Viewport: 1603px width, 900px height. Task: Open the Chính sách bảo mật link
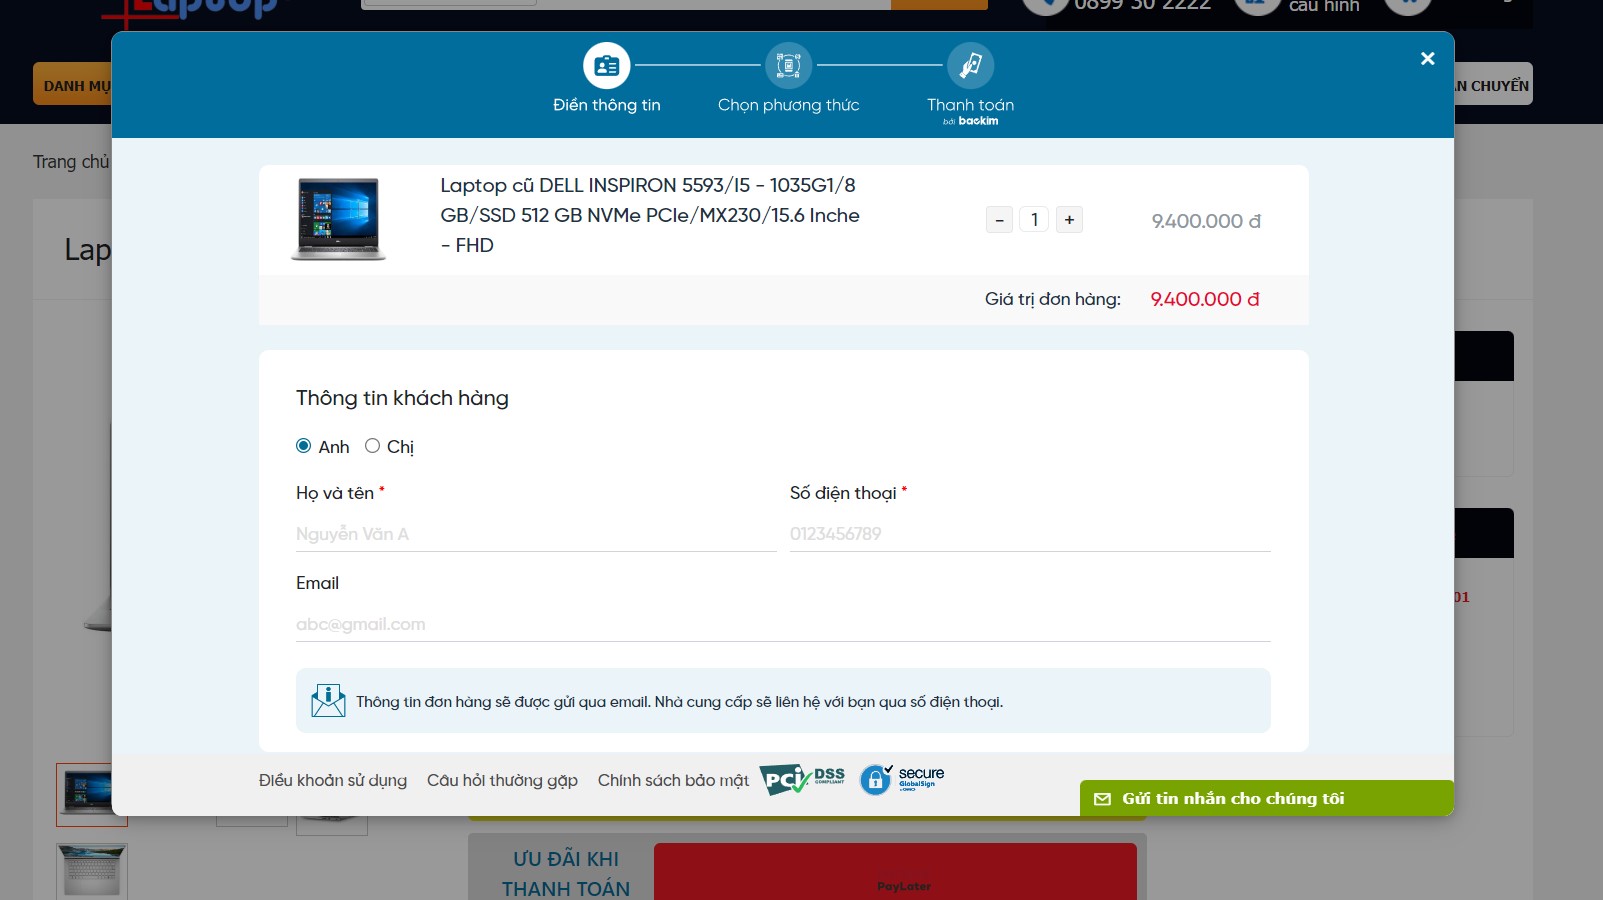coord(673,780)
